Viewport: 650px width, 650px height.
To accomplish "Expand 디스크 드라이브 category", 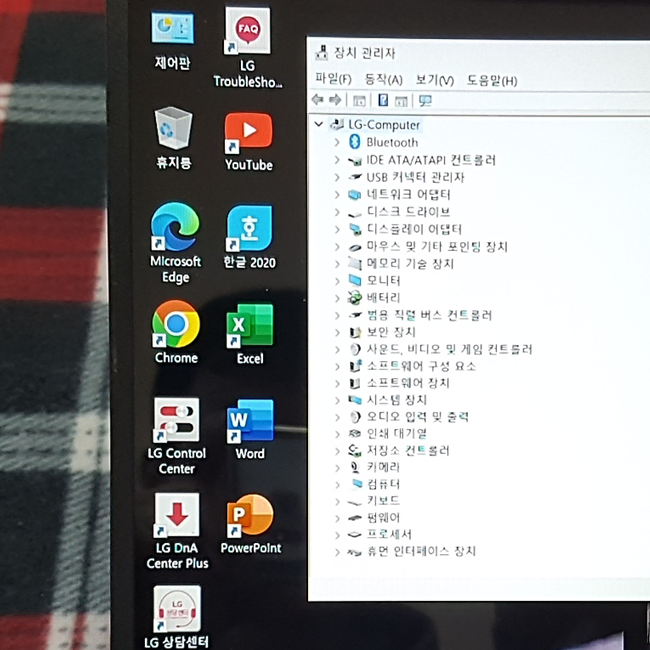I will tap(337, 212).
